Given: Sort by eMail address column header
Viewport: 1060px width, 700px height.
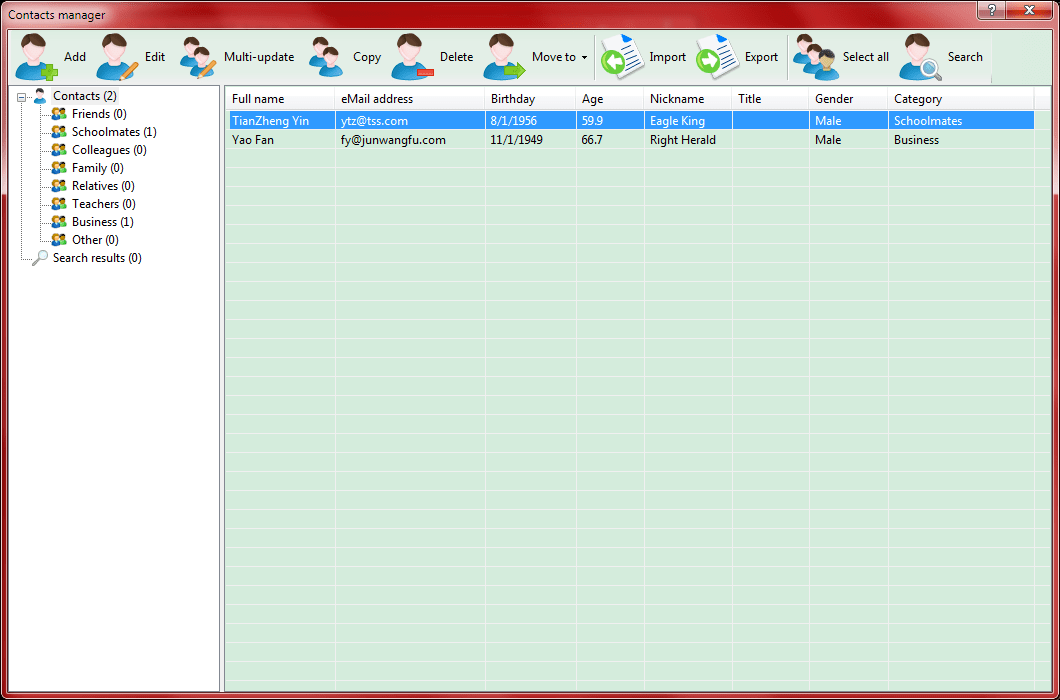Looking at the screenshot, I should [410, 99].
